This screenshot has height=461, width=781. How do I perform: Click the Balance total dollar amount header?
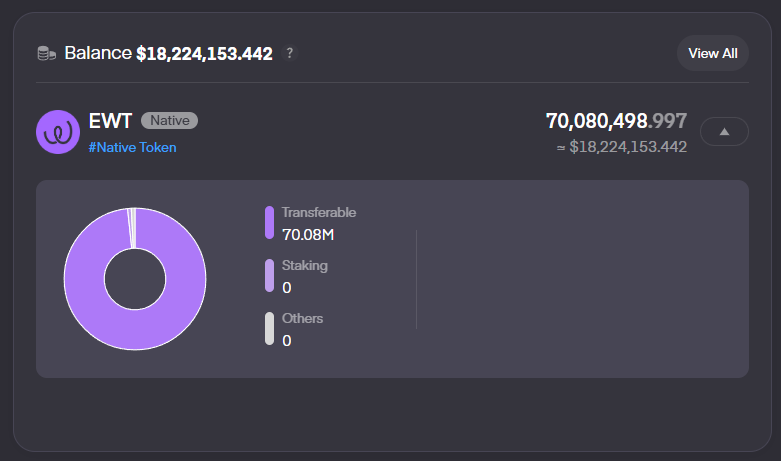(x=204, y=53)
